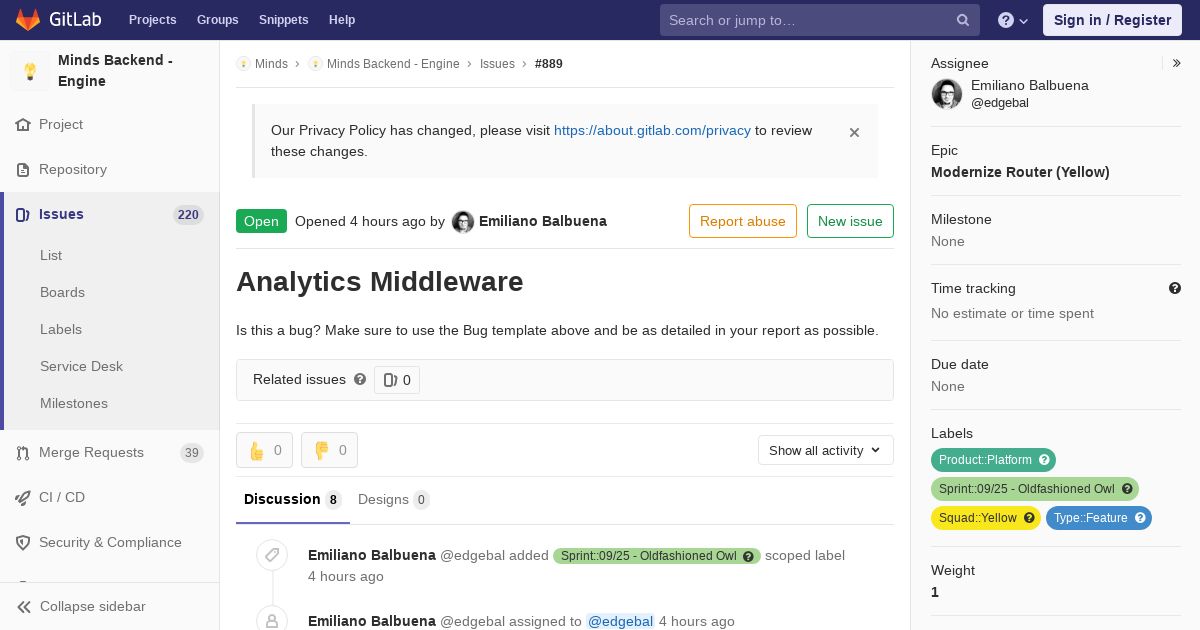Click the Collapse sidebar double-chevron icon
Viewport: 1200px width, 630px height.
tap(24, 607)
